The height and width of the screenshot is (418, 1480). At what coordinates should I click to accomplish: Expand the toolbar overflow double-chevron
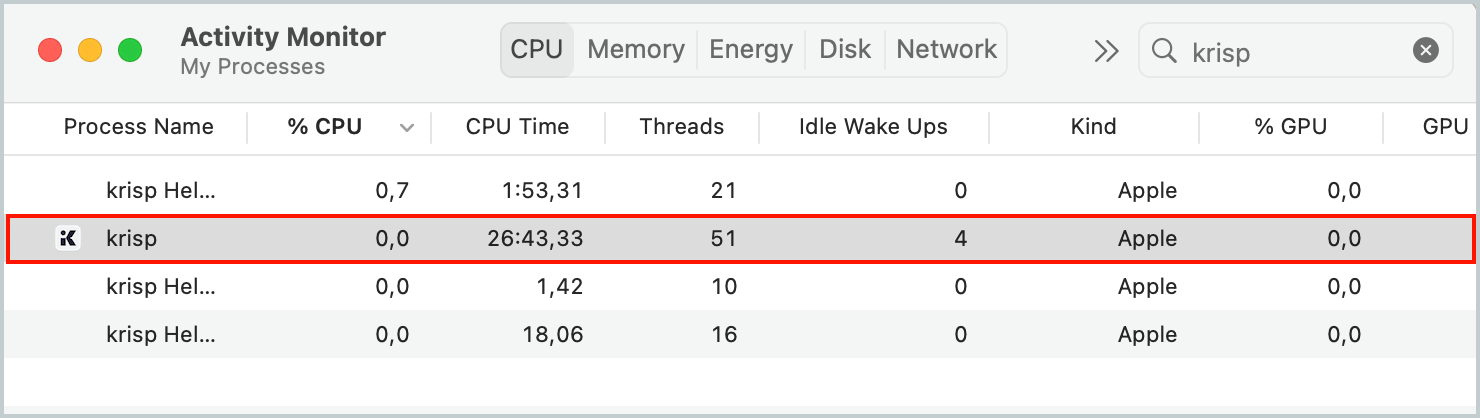click(1105, 51)
